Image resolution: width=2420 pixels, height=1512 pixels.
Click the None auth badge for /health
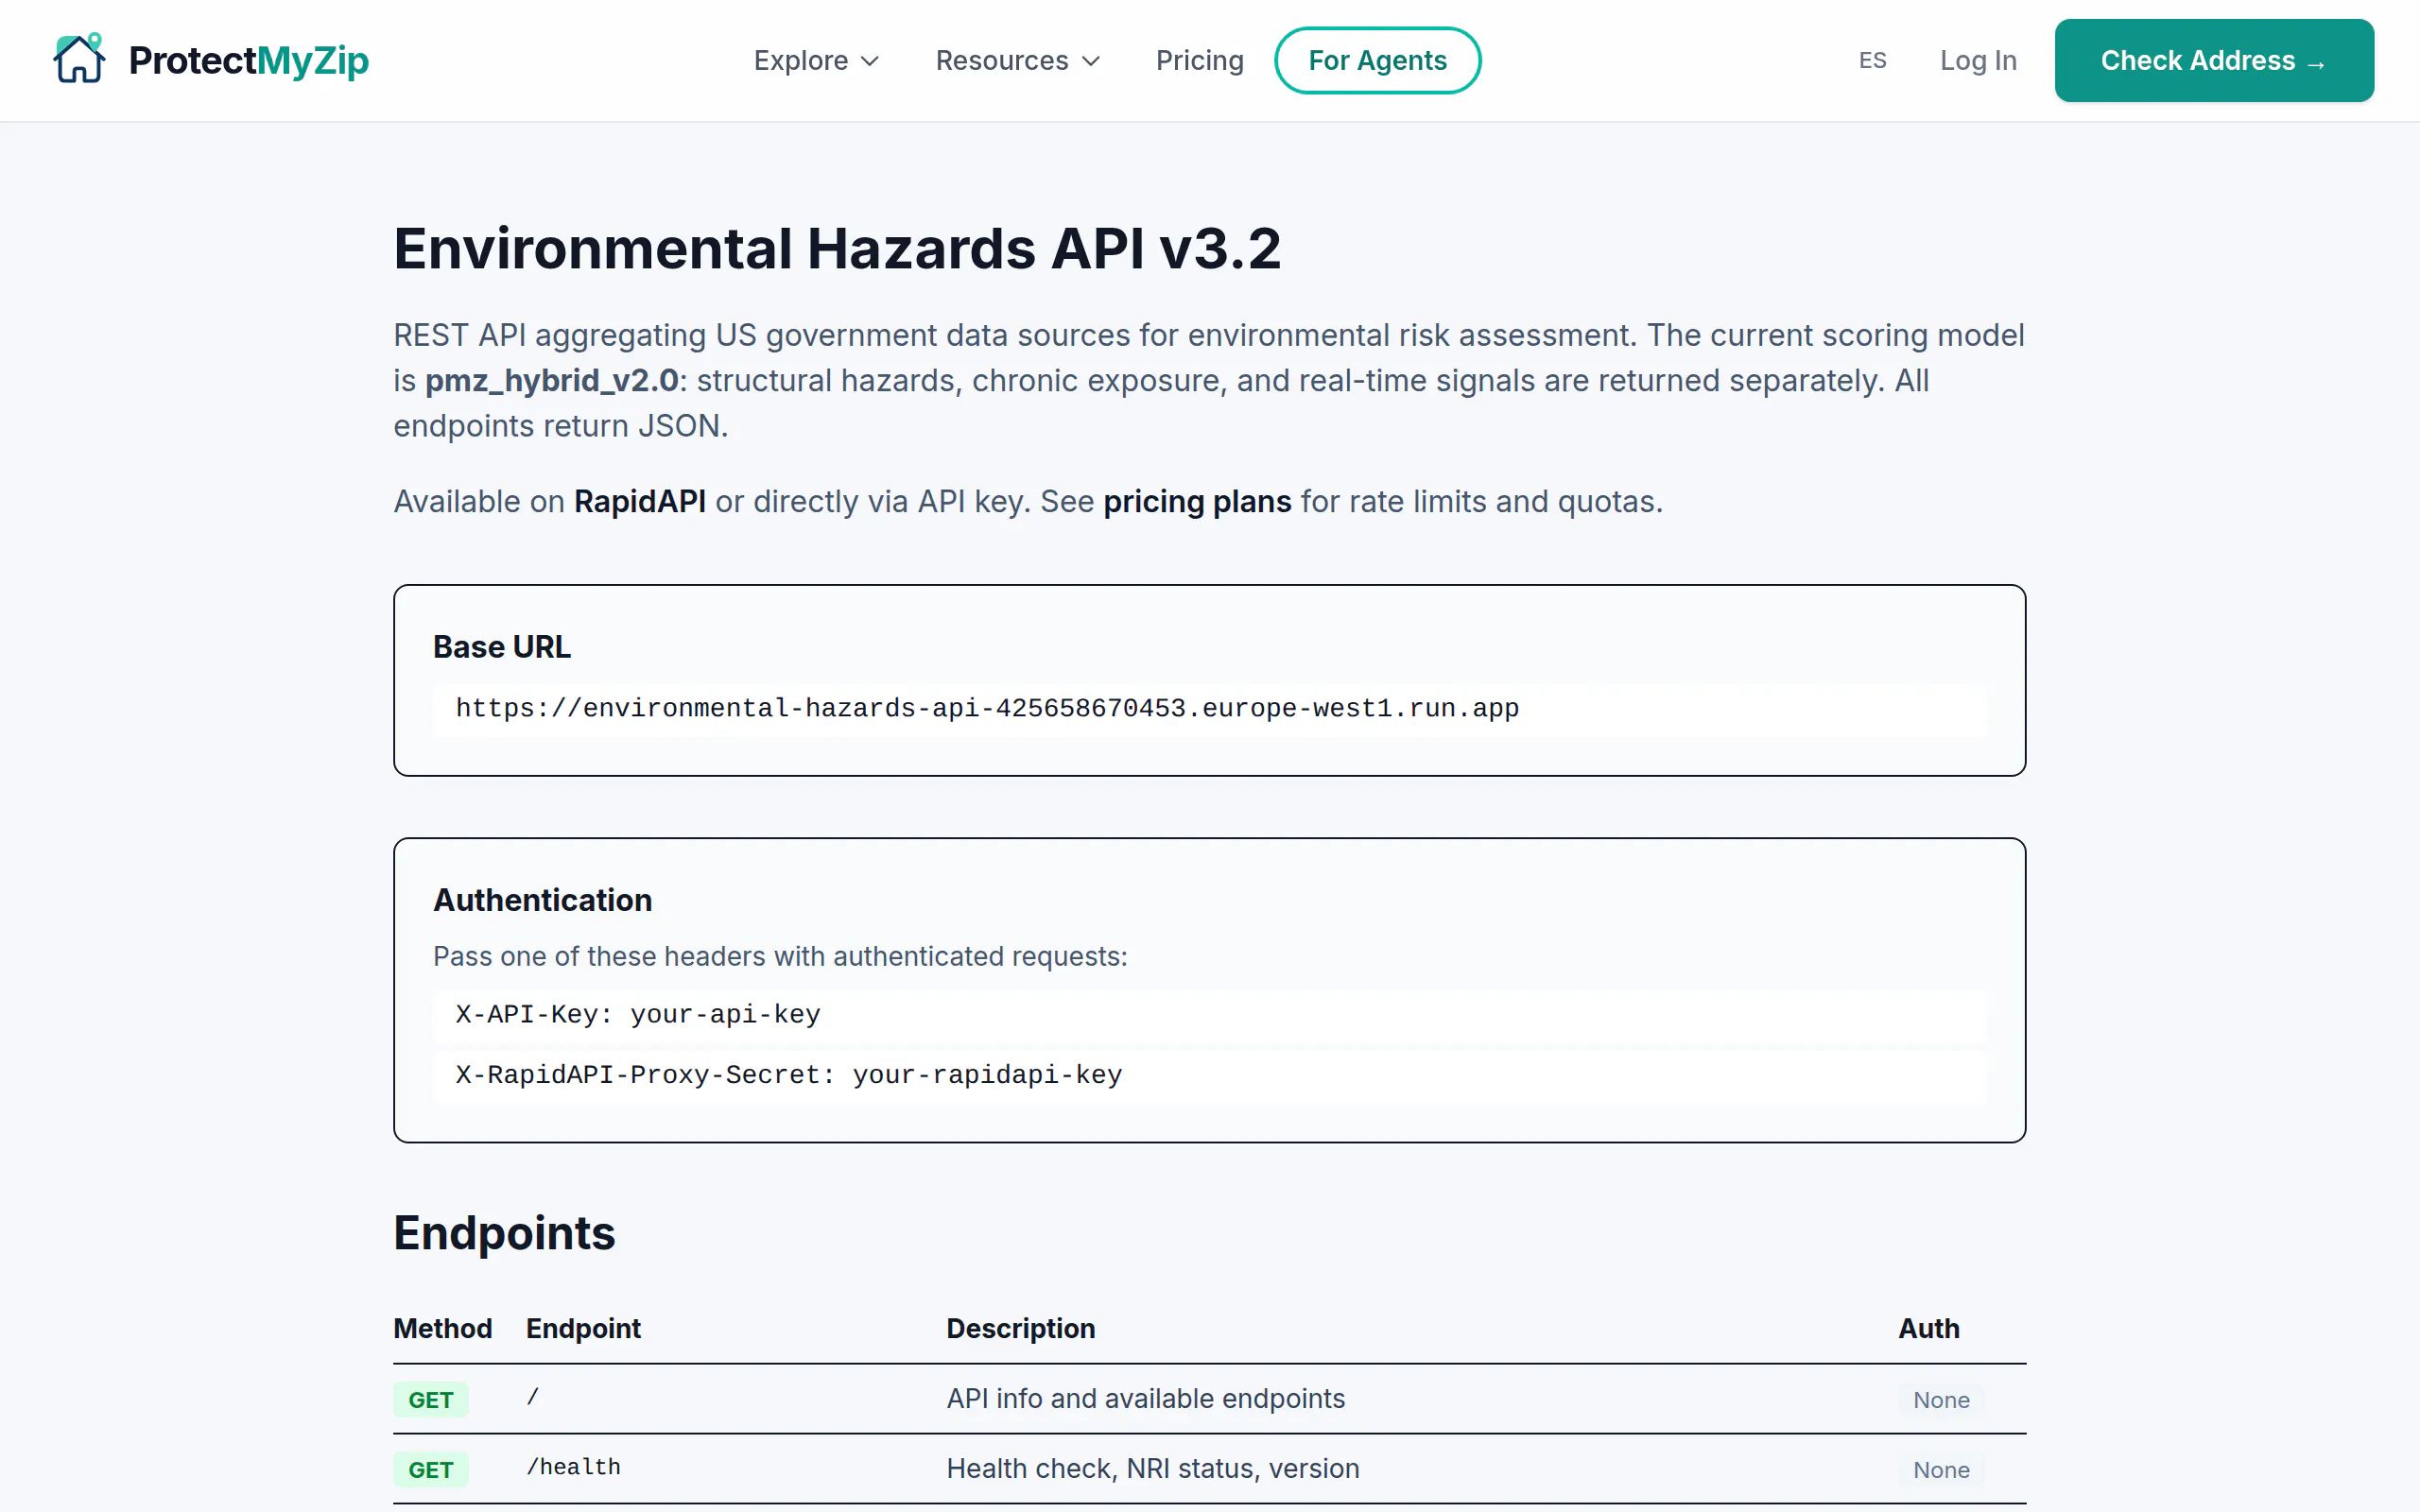click(1941, 1469)
